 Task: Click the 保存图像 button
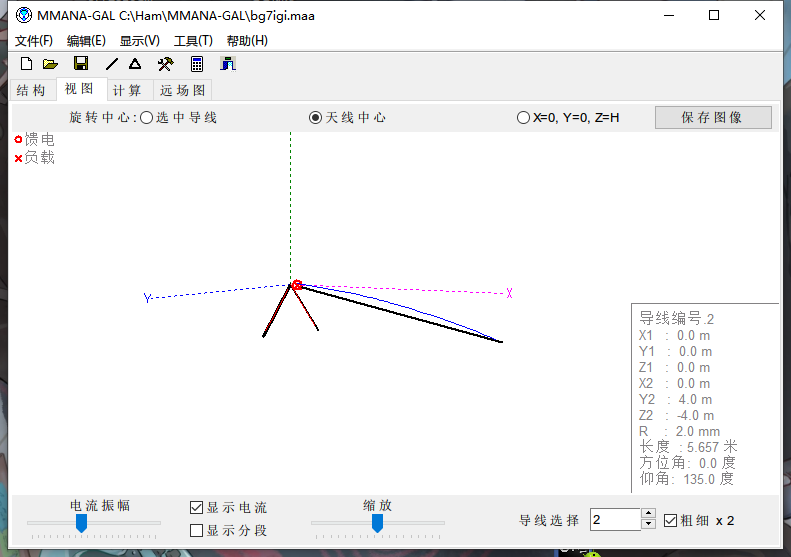(x=713, y=118)
